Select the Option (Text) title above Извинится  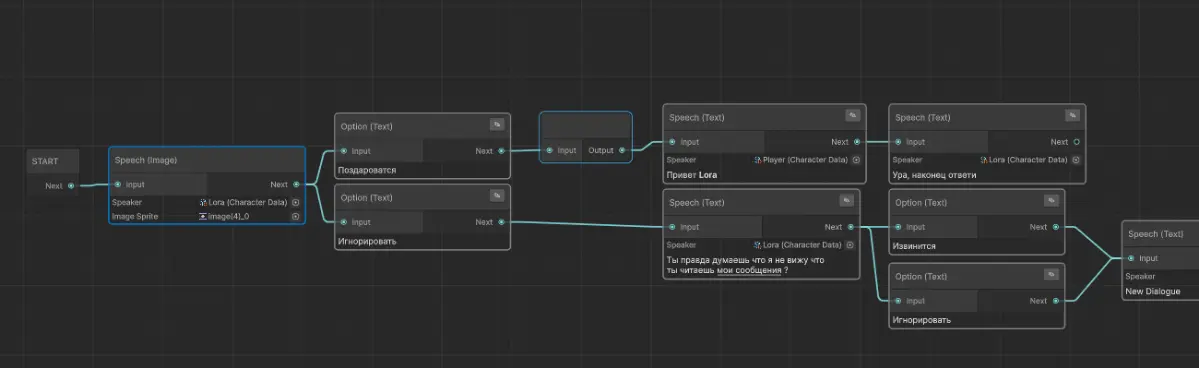tap(921, 203)
